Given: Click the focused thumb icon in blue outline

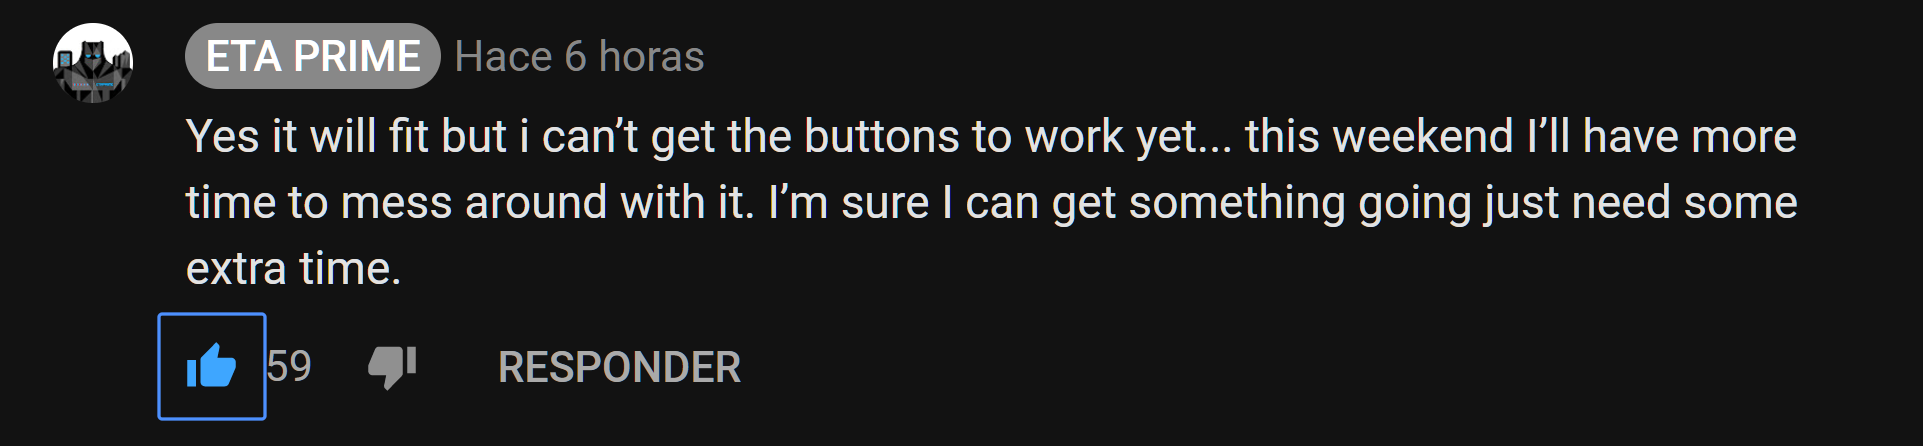Looking at the screenshot, I should tap(211, 366).
